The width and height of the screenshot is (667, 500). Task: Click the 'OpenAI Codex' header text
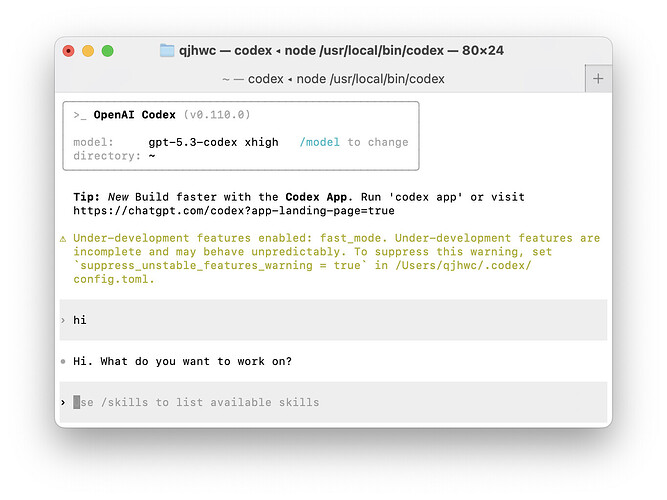134,115
